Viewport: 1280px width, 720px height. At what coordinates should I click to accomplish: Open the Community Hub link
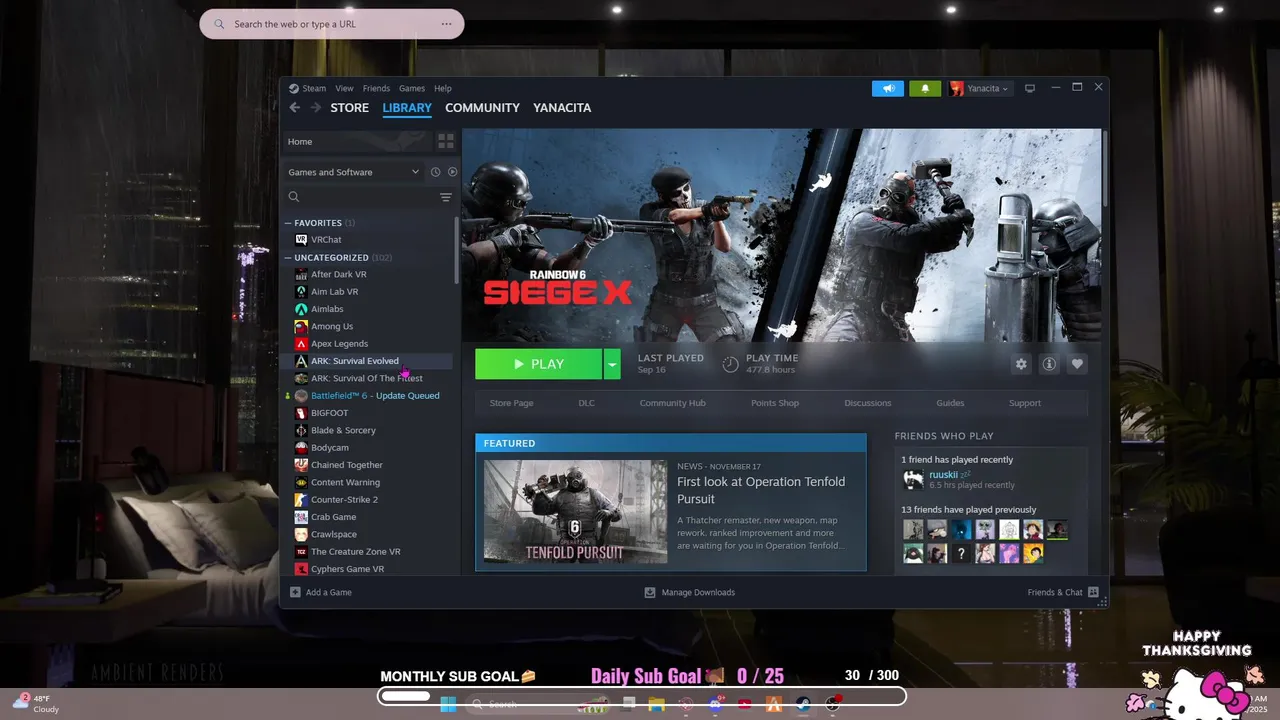pyautogui.click(x=672, y=403)
